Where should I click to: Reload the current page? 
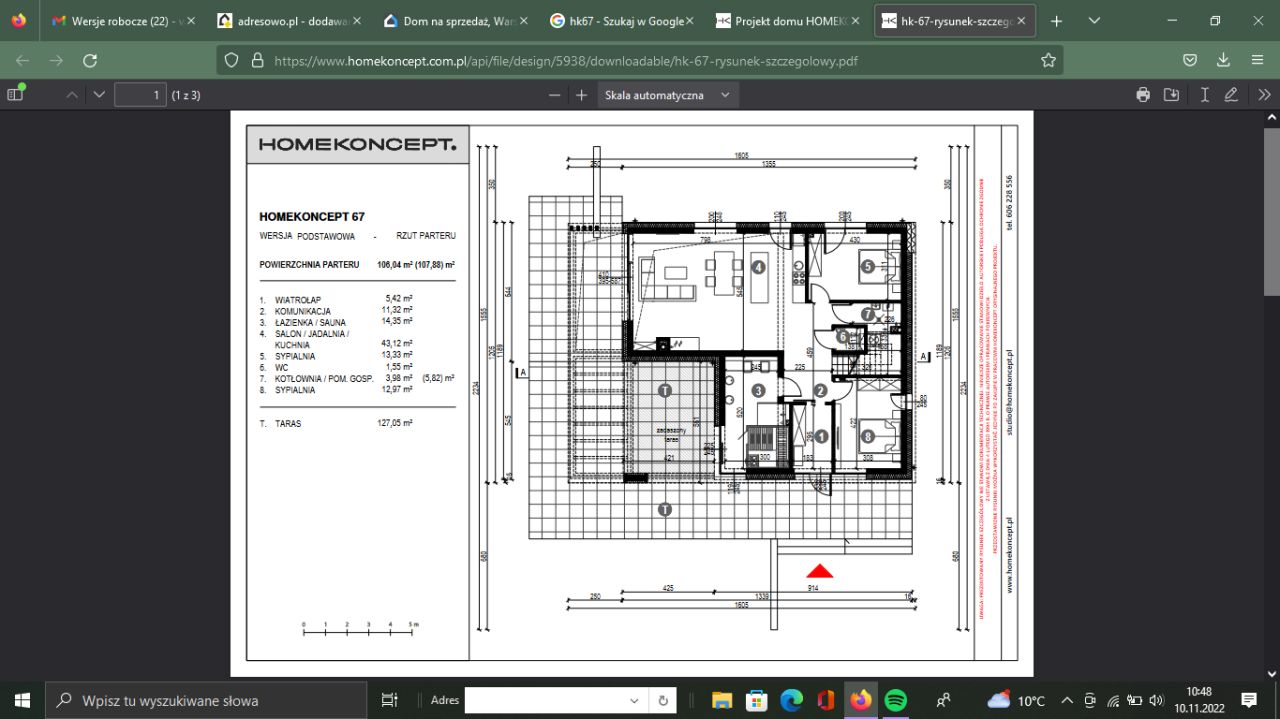click(x=90, y=60)
